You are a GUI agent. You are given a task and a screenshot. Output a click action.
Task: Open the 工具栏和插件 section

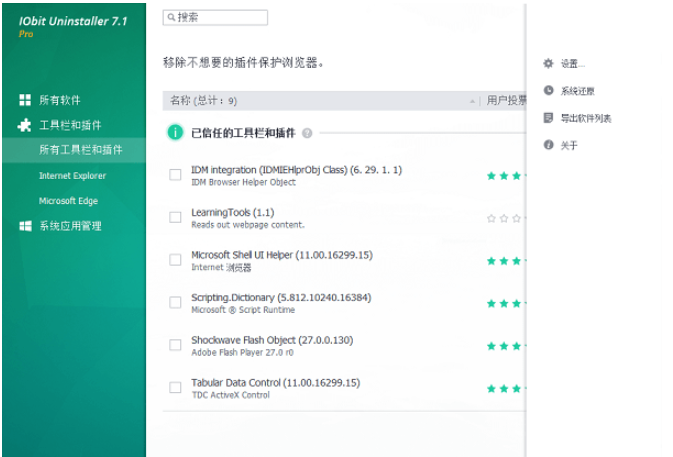pos(70,125)
